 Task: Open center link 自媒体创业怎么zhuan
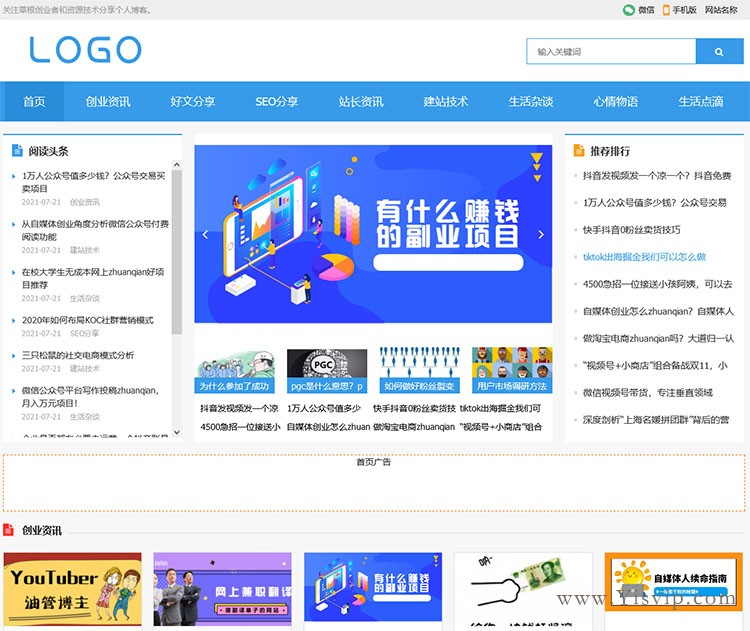pyautogui.click(x=329, y=426)
